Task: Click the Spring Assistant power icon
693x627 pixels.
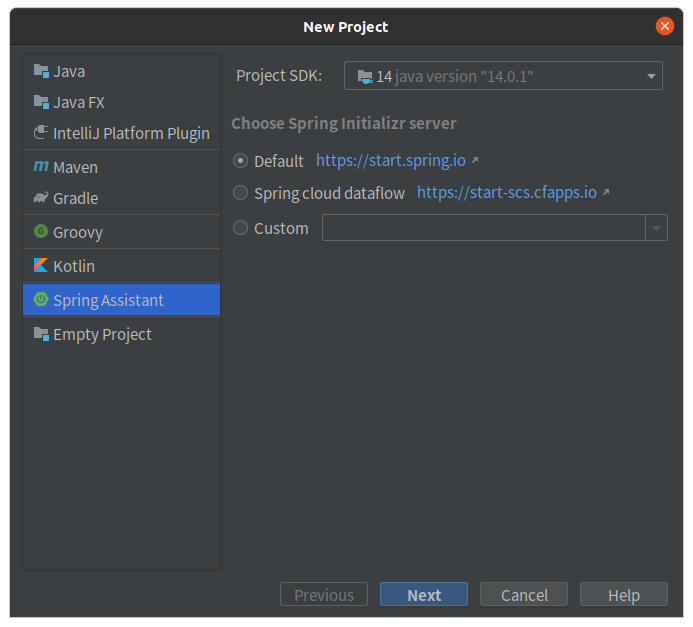Action: click(x=41, y=299)
